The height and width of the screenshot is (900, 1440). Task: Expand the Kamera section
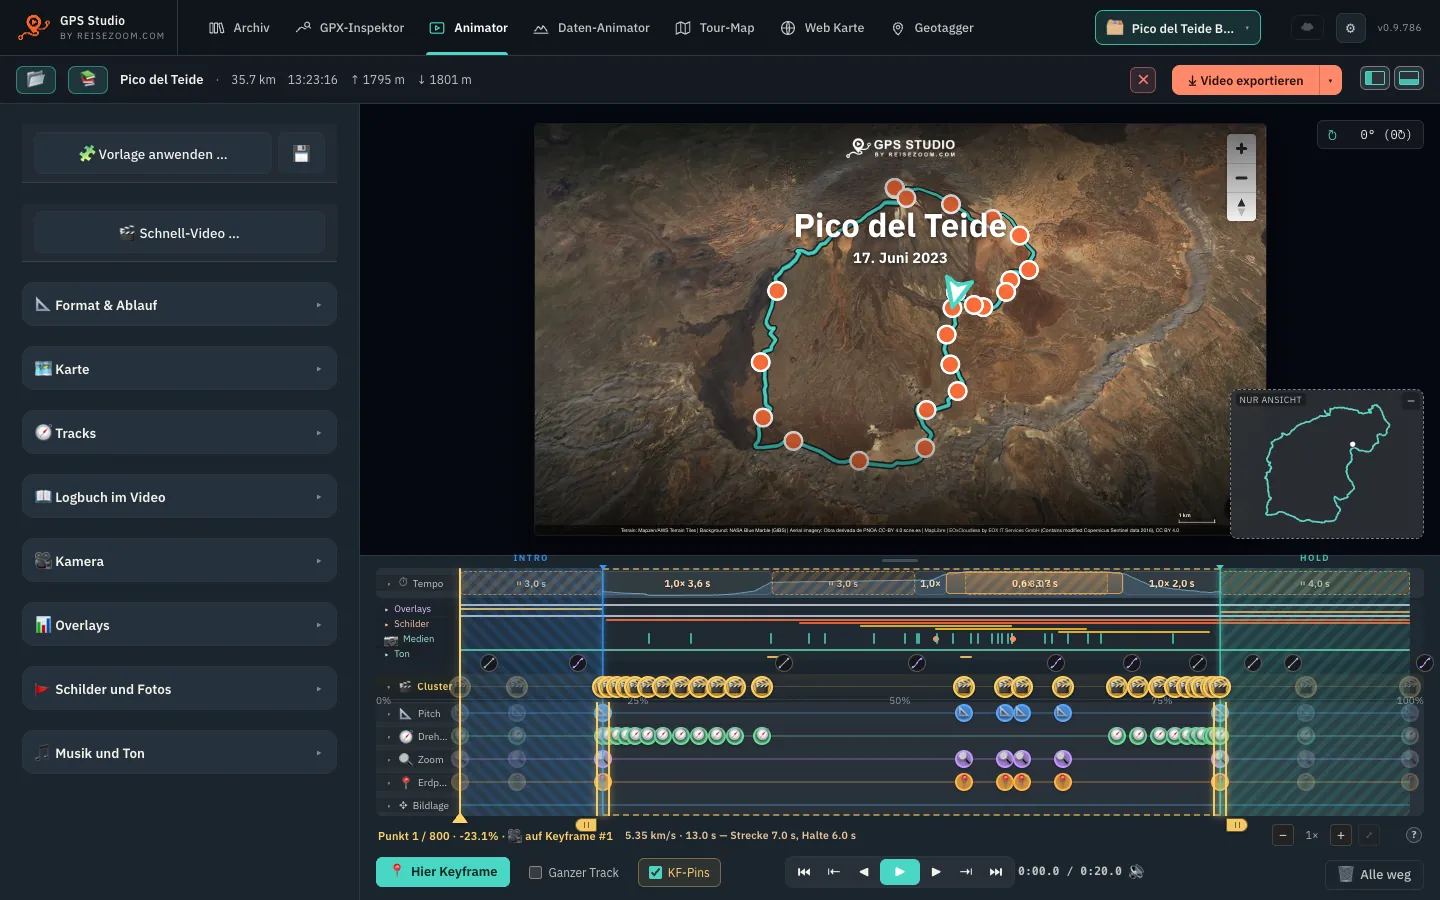[x=179, y=561]
